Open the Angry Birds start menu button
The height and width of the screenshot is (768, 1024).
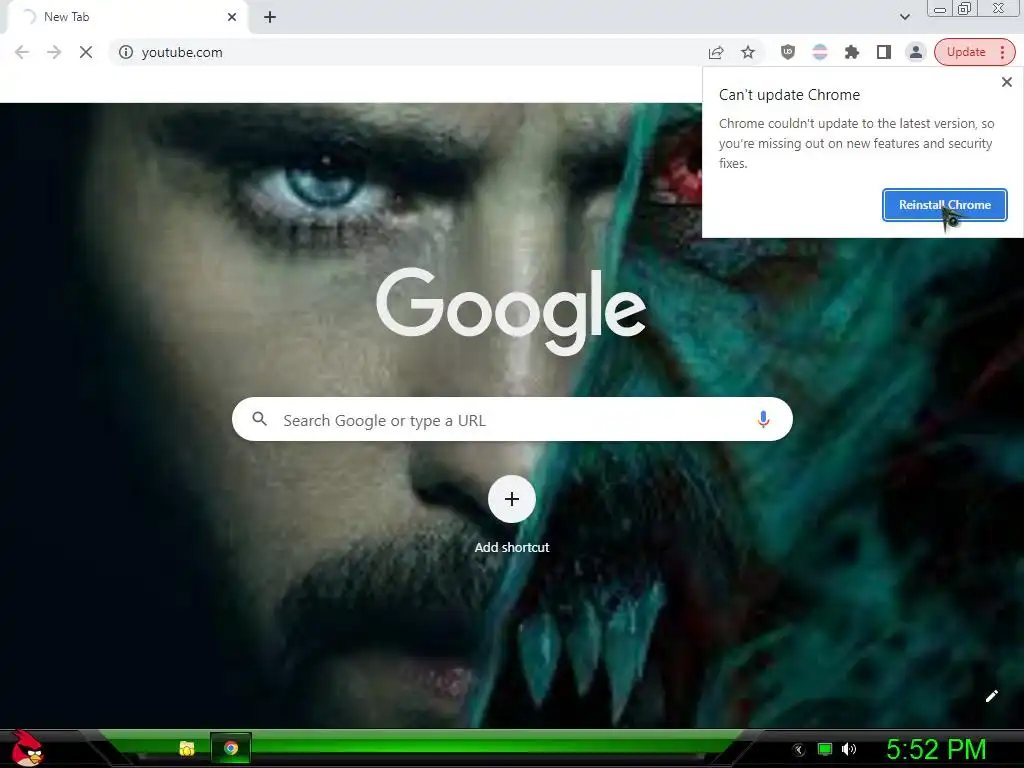(x=26, y=749)
